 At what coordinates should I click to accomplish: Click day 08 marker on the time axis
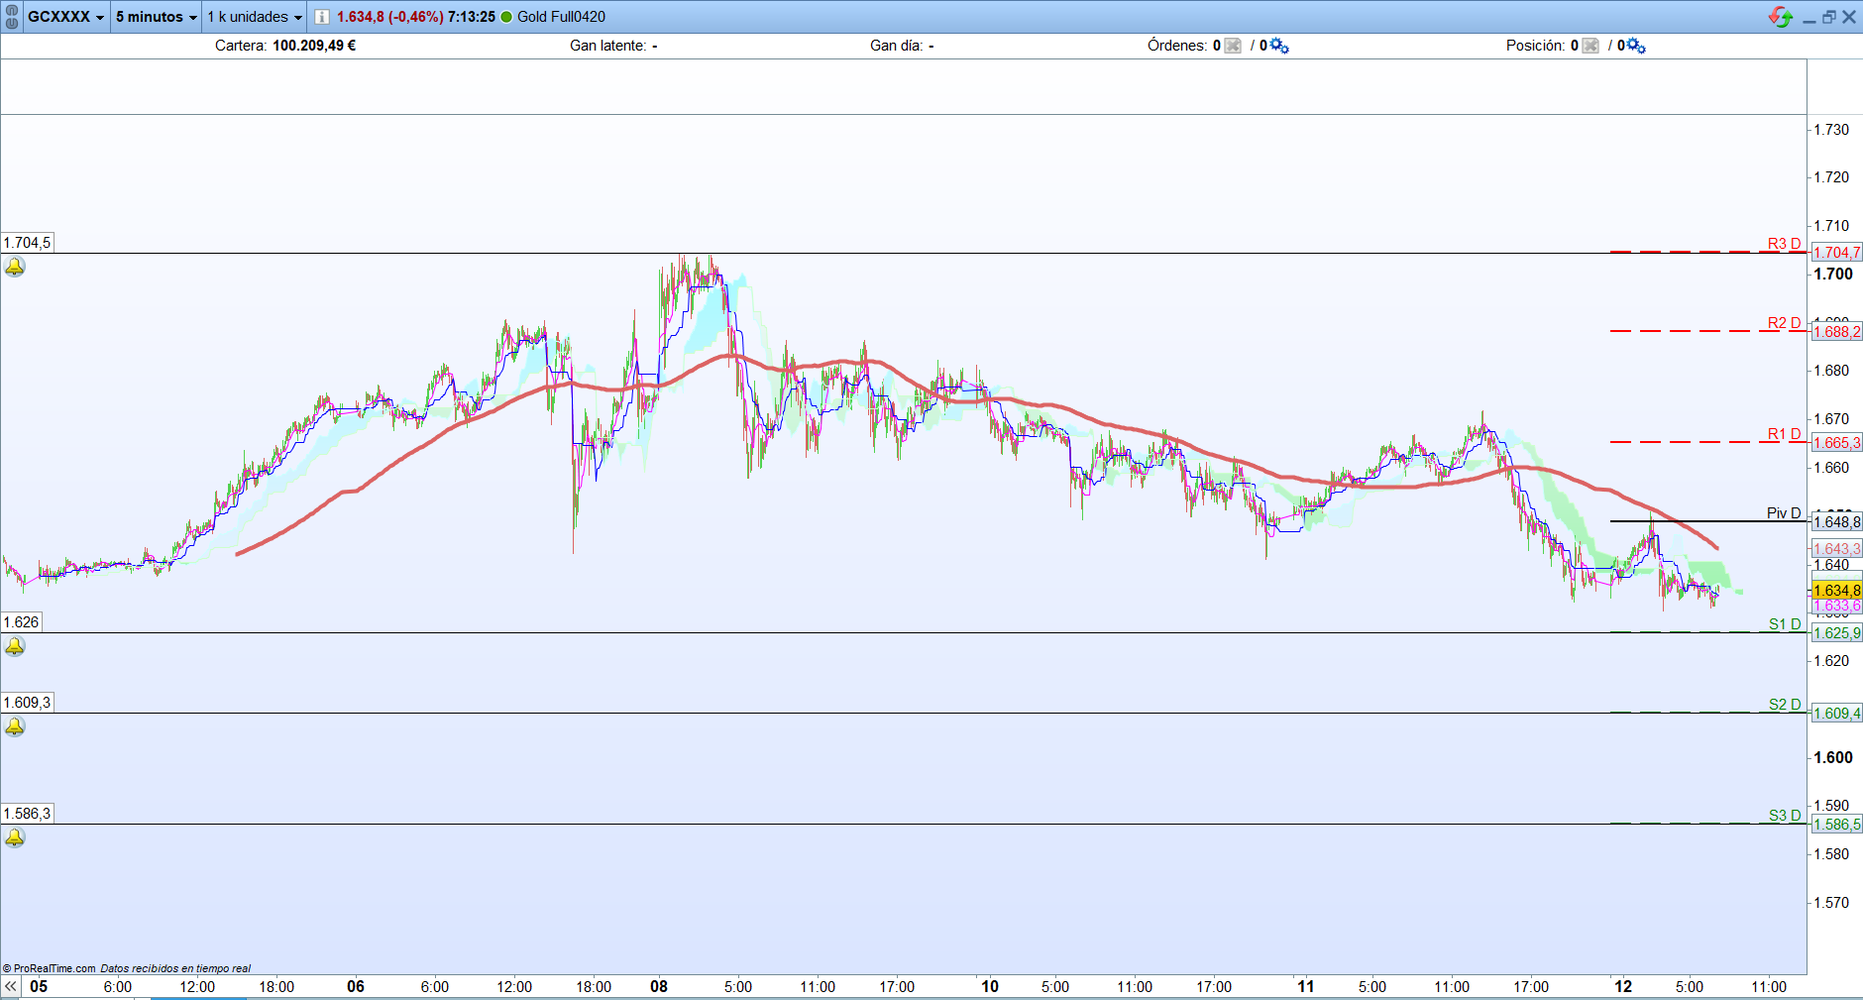pyautogui.click(x=658, y=987)
